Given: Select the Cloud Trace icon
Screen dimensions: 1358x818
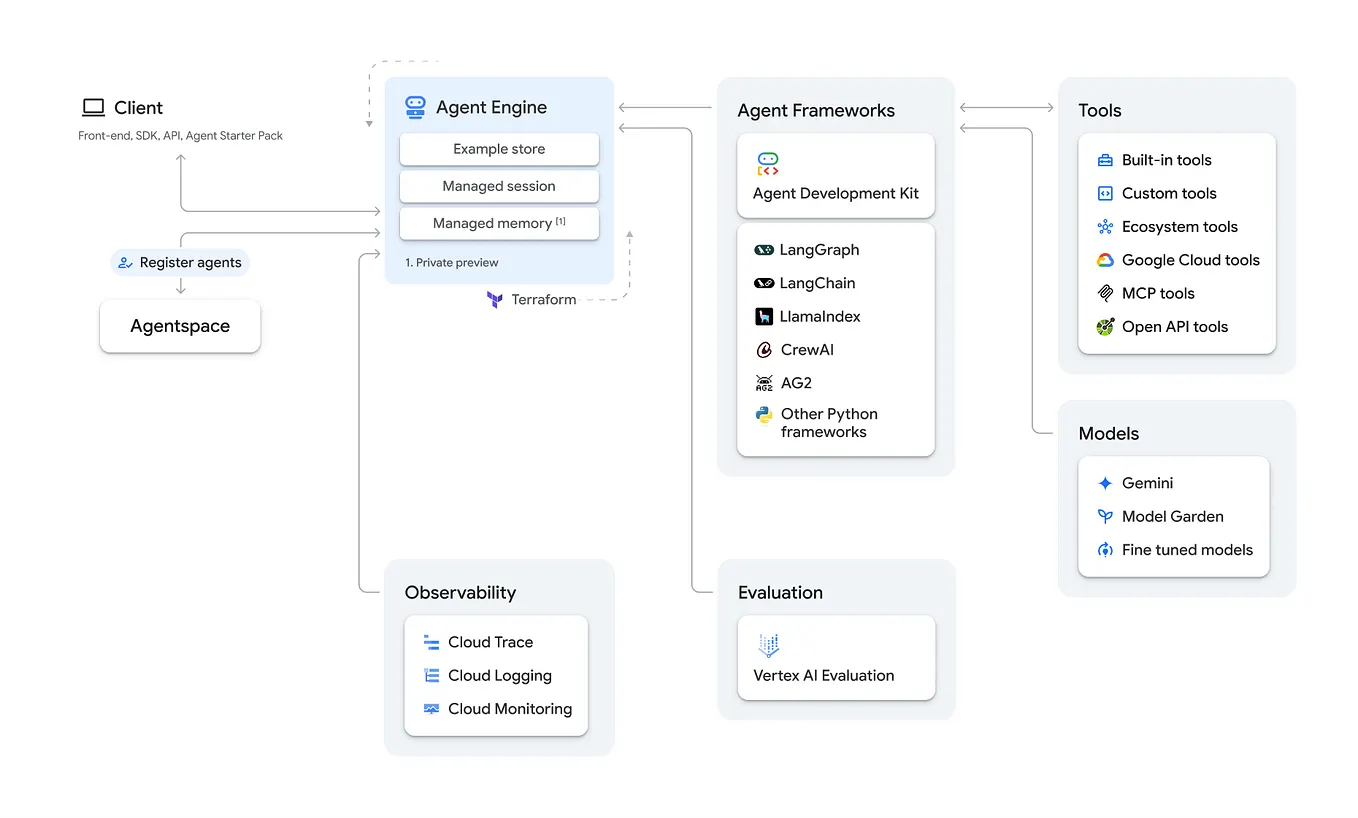Looking at the screenshot, I should (x=432, y=641).
